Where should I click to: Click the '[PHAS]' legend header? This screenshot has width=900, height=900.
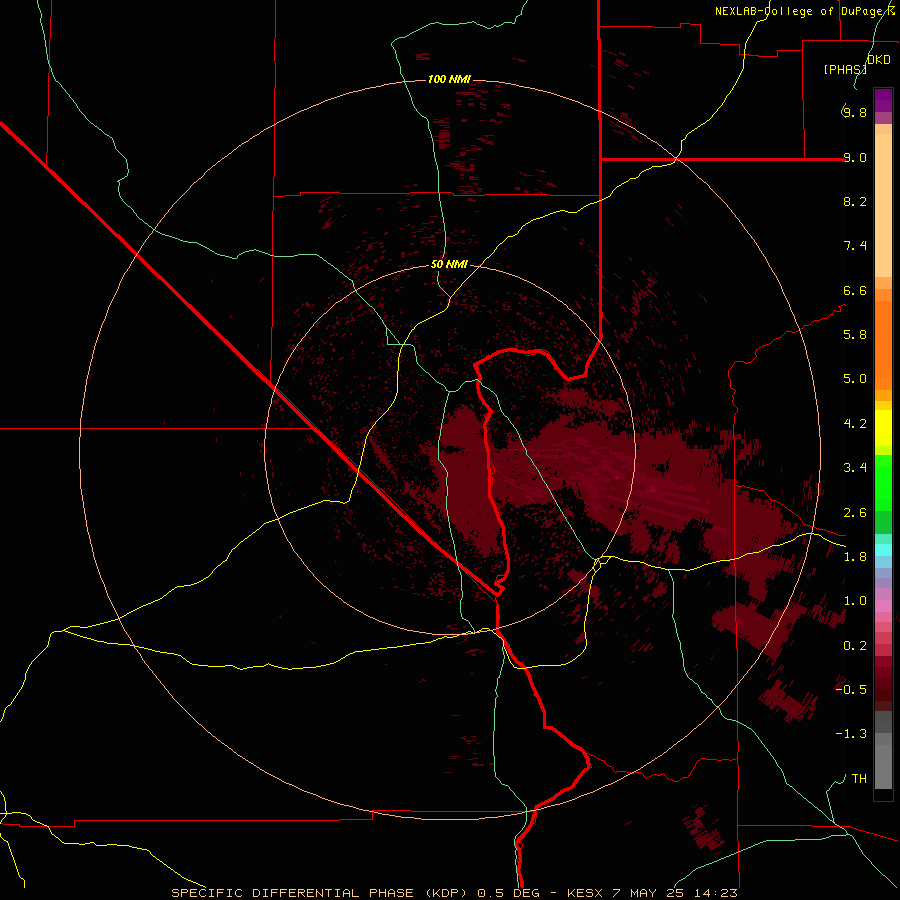[845, 69]
